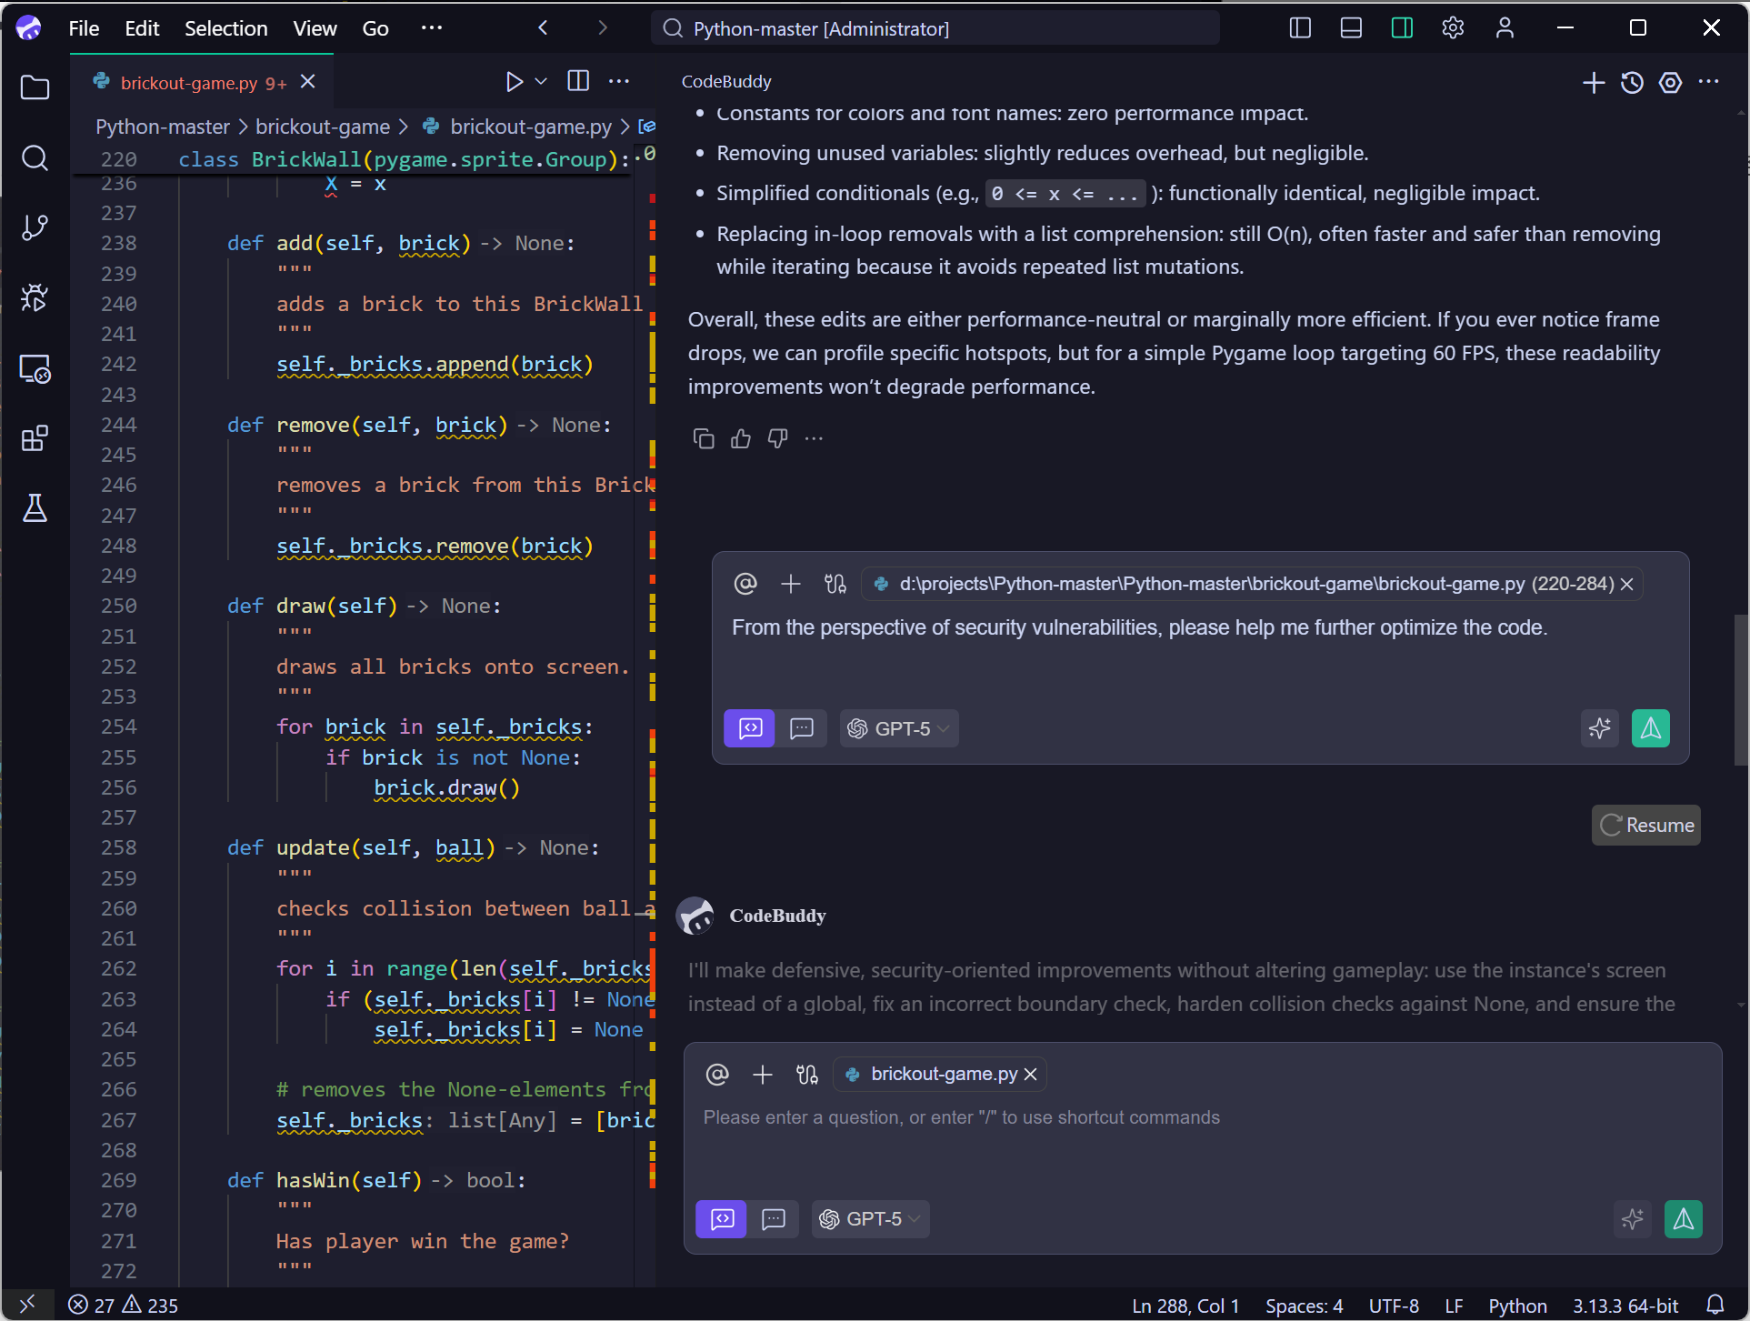Open more actions under the response
1750x1321 pixels.
pyautogui.click(x=813, y=438)
